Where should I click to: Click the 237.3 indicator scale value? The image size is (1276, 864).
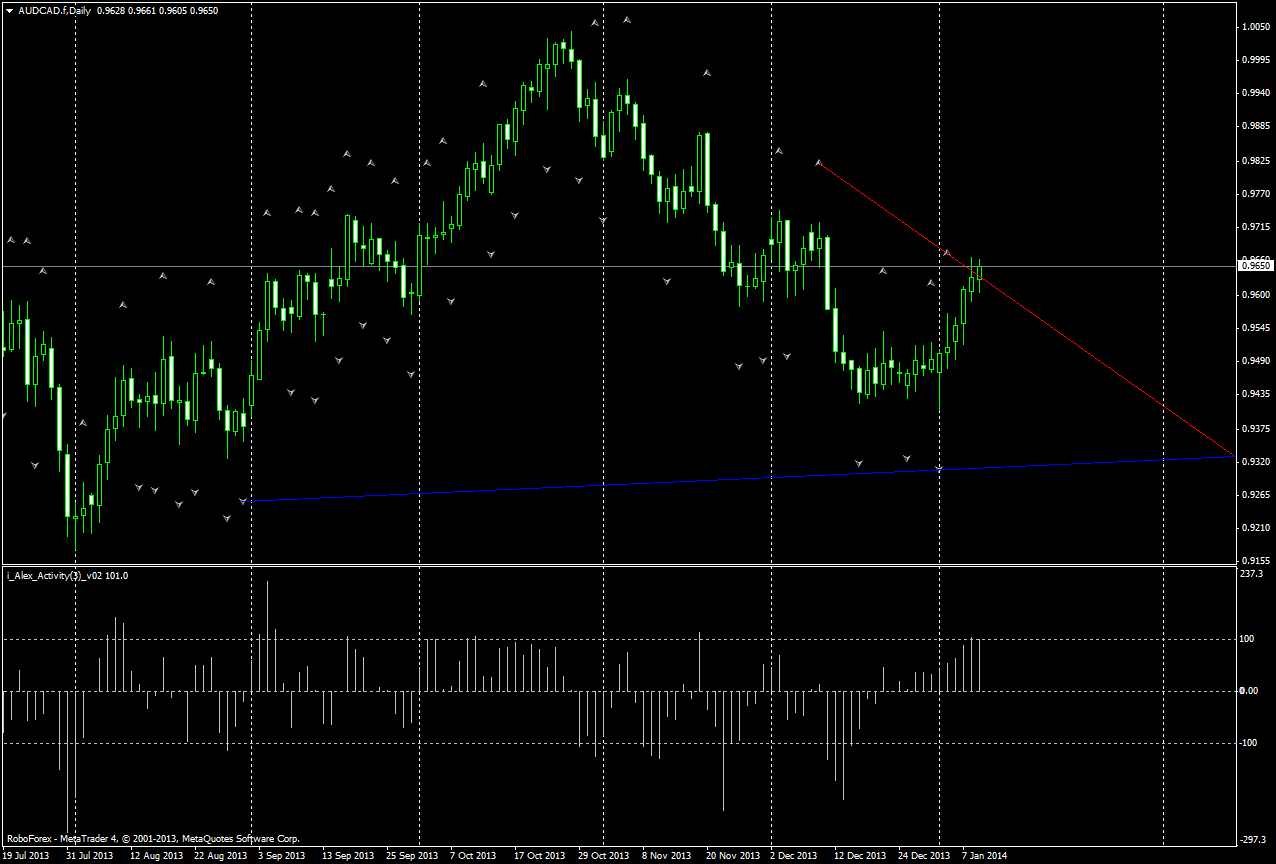click(x=1252, y=575)
